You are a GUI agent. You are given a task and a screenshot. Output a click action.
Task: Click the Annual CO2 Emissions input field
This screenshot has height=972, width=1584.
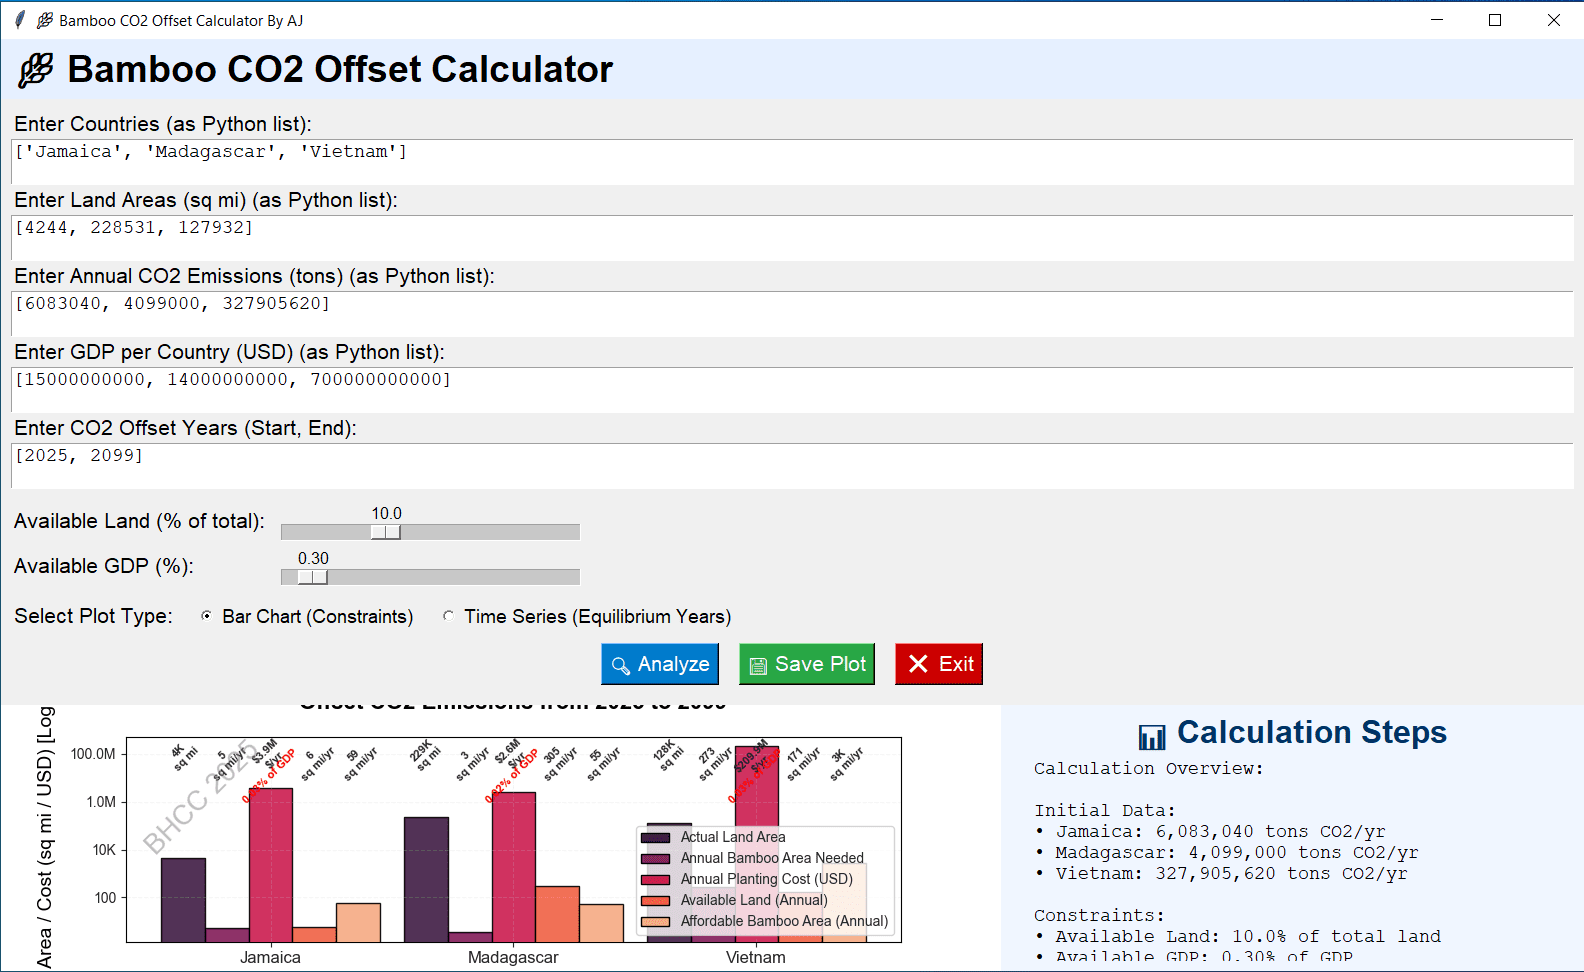pos(792,314)
